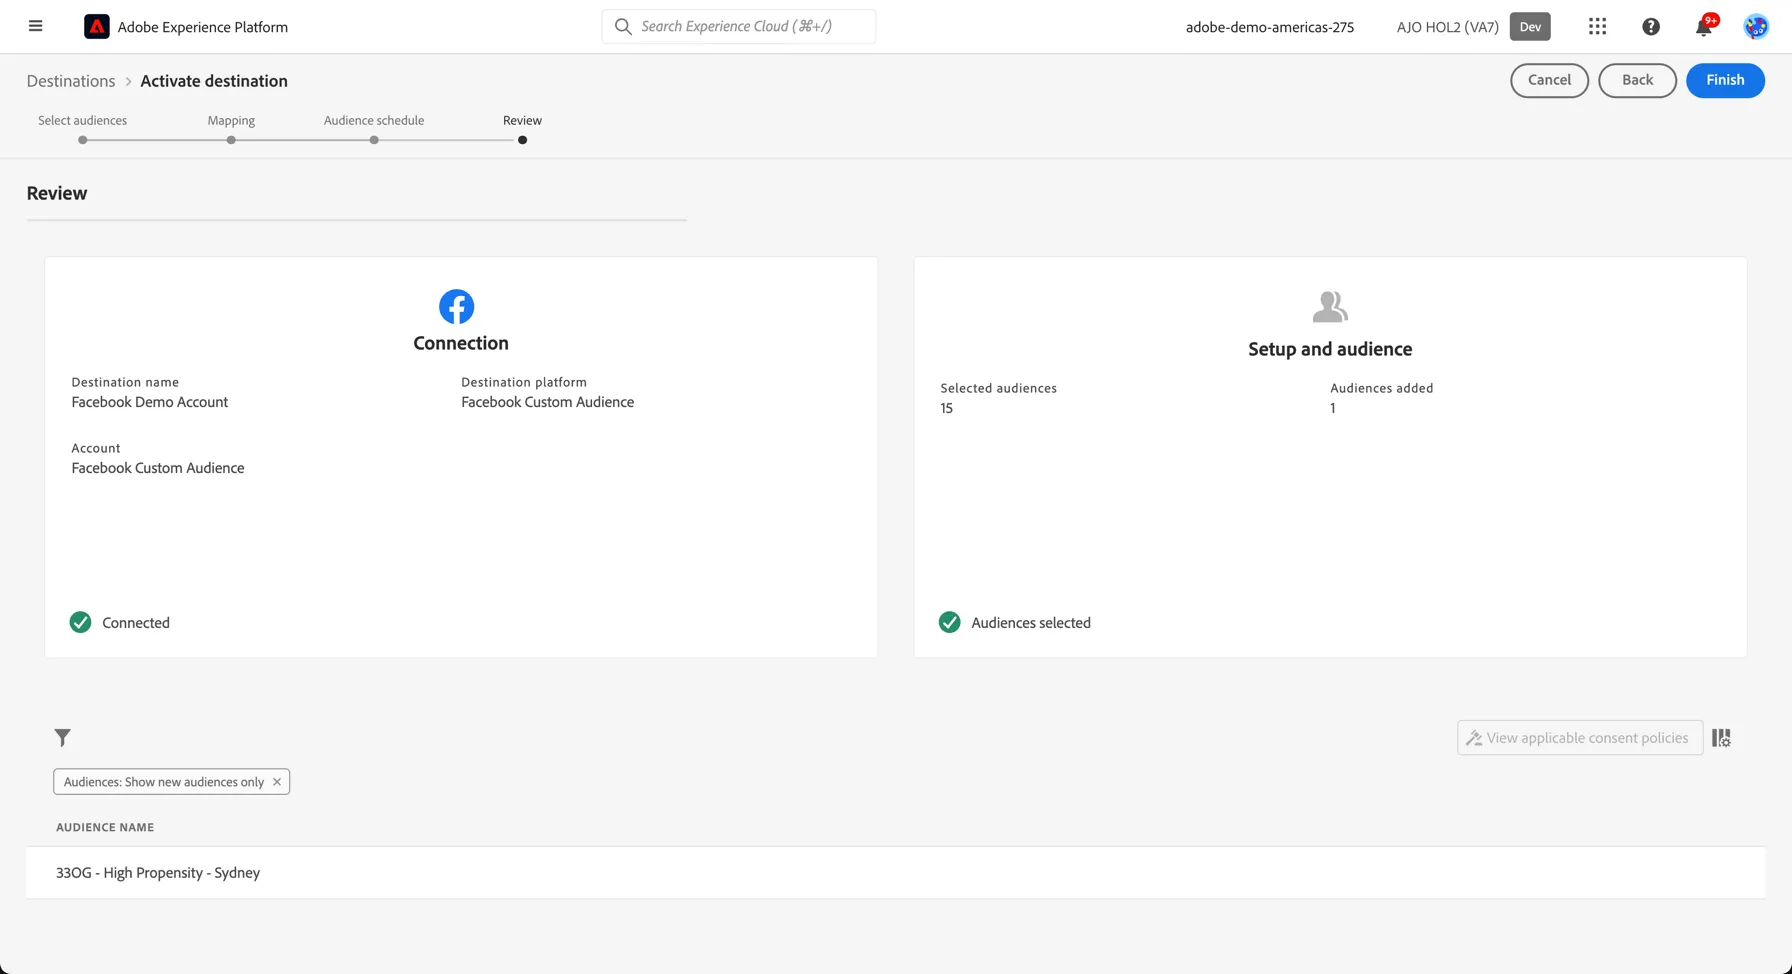Click the Account value Facebook Custom Audience
Screen dimensions: 1792x974
[x=158, y=468]
